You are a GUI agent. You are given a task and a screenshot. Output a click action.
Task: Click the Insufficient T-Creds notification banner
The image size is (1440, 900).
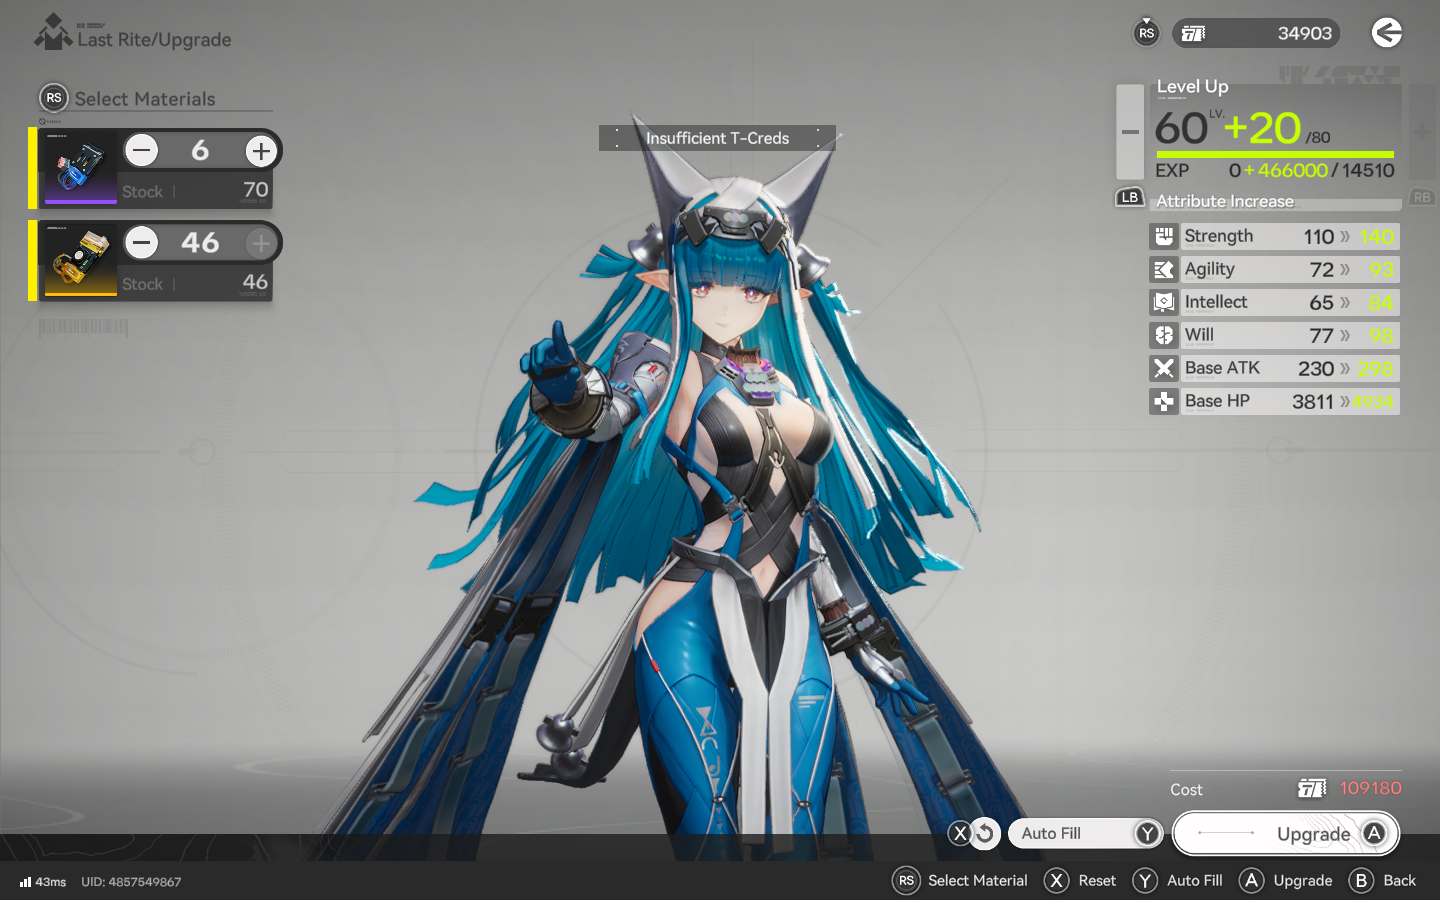tap(717, 138)
